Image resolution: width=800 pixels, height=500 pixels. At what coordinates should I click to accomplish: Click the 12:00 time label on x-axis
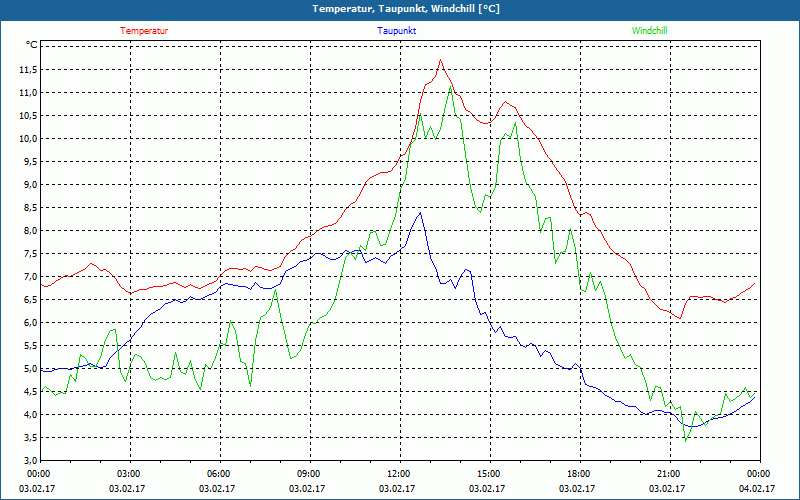(398, 474)
